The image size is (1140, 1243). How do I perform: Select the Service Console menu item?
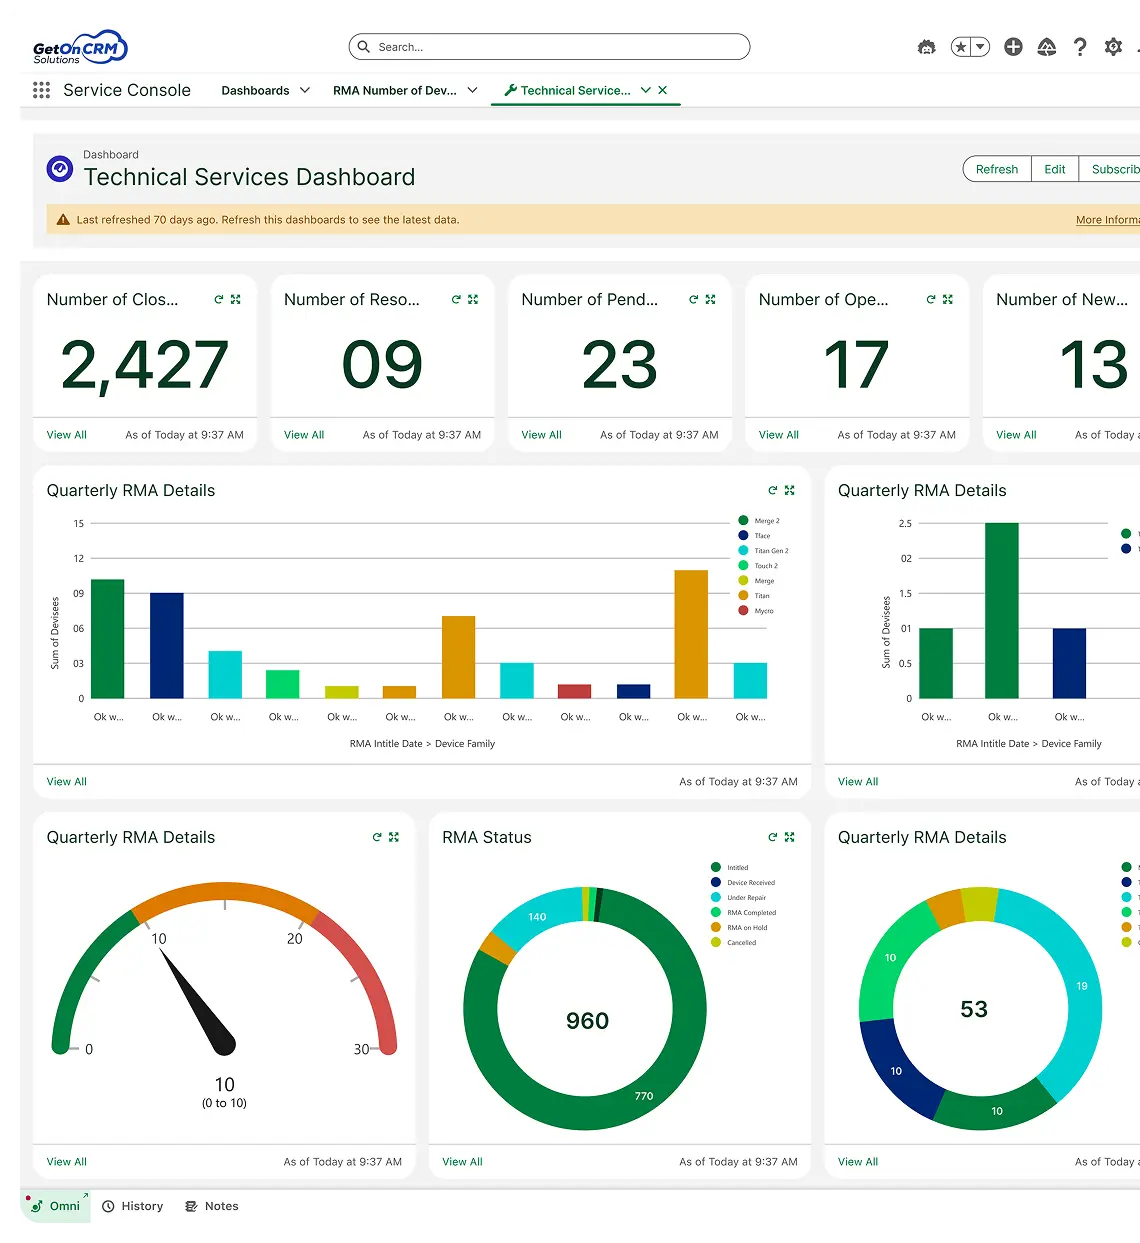tap(127, 90)
